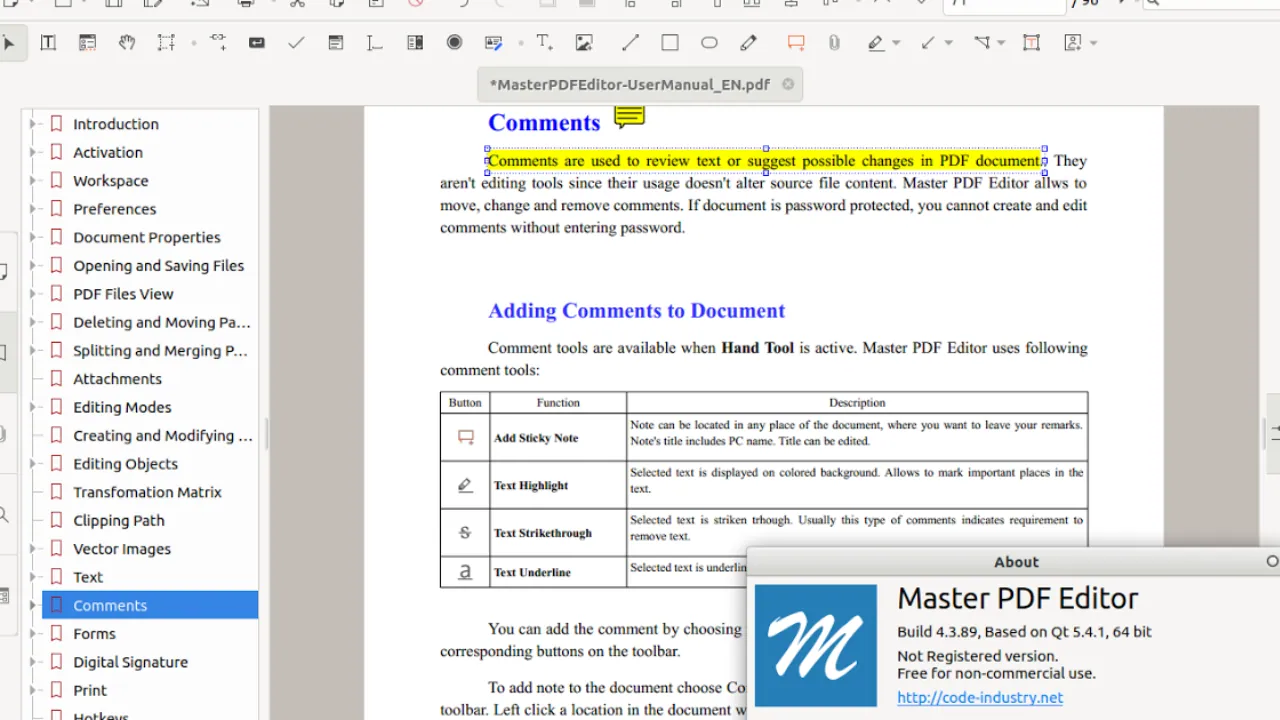Viewport: 1280px width, 720px height.
Task: Select the yellow highlighted sentence annotation
Action: (766, 160)
